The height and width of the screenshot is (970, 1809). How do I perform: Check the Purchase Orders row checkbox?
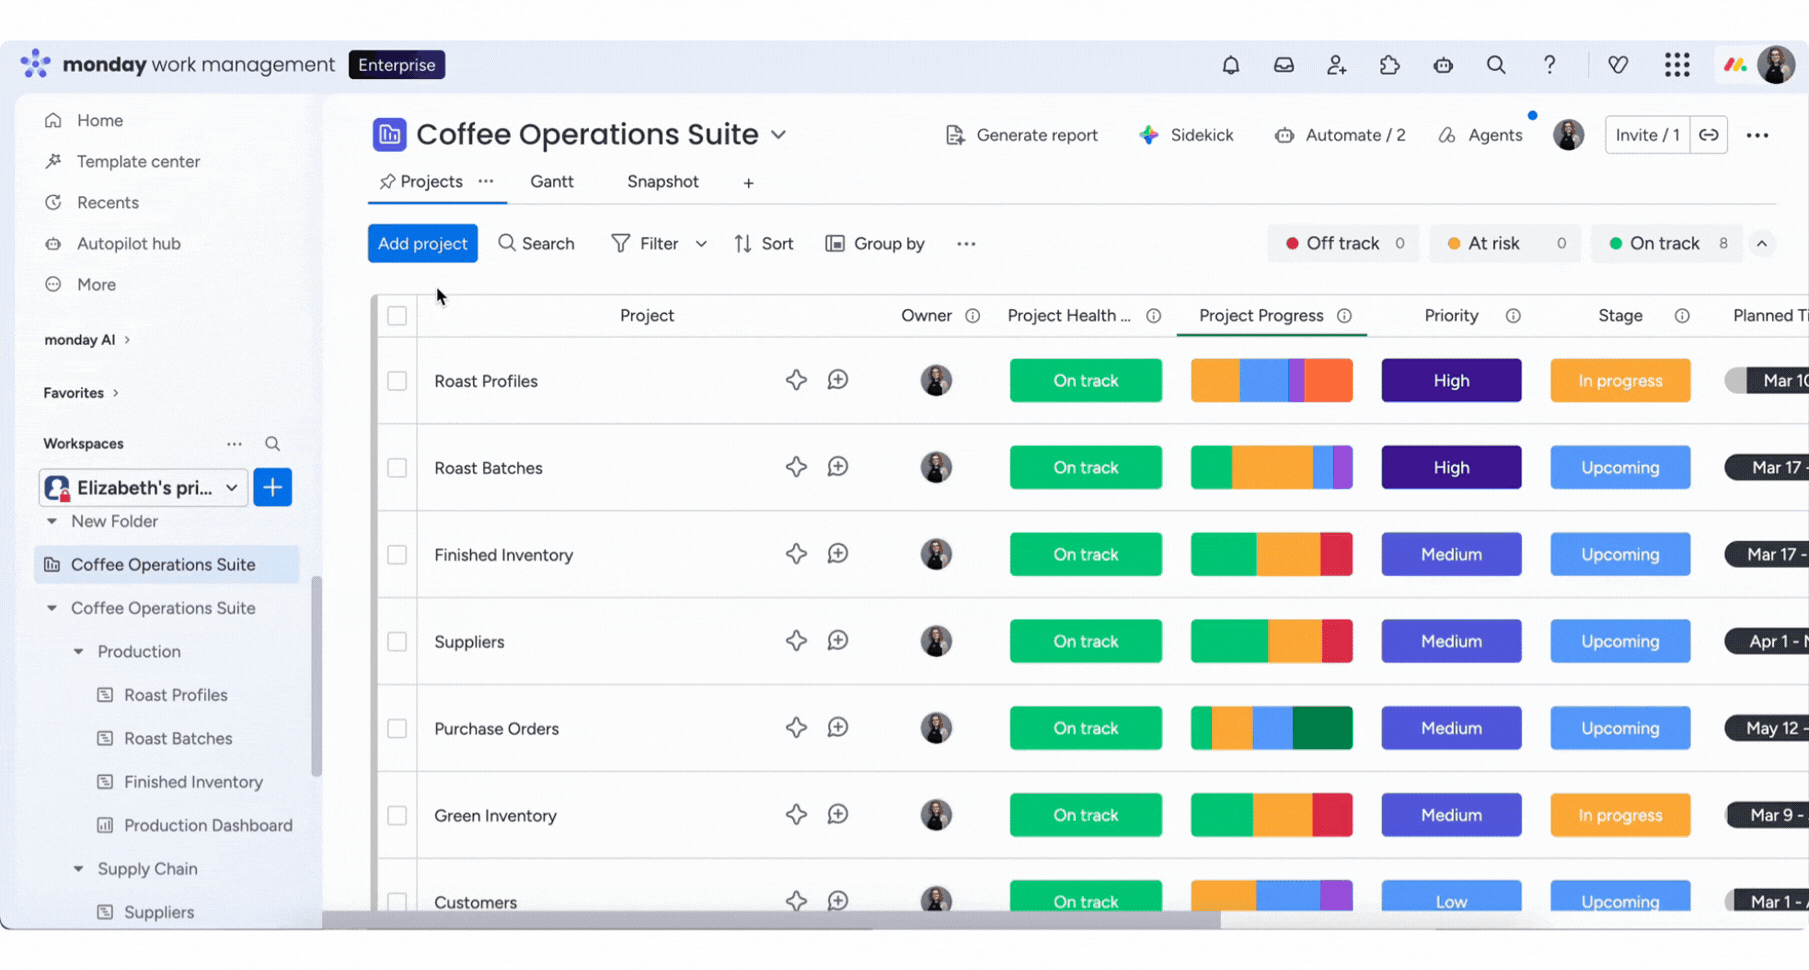(x=397, y=729)
